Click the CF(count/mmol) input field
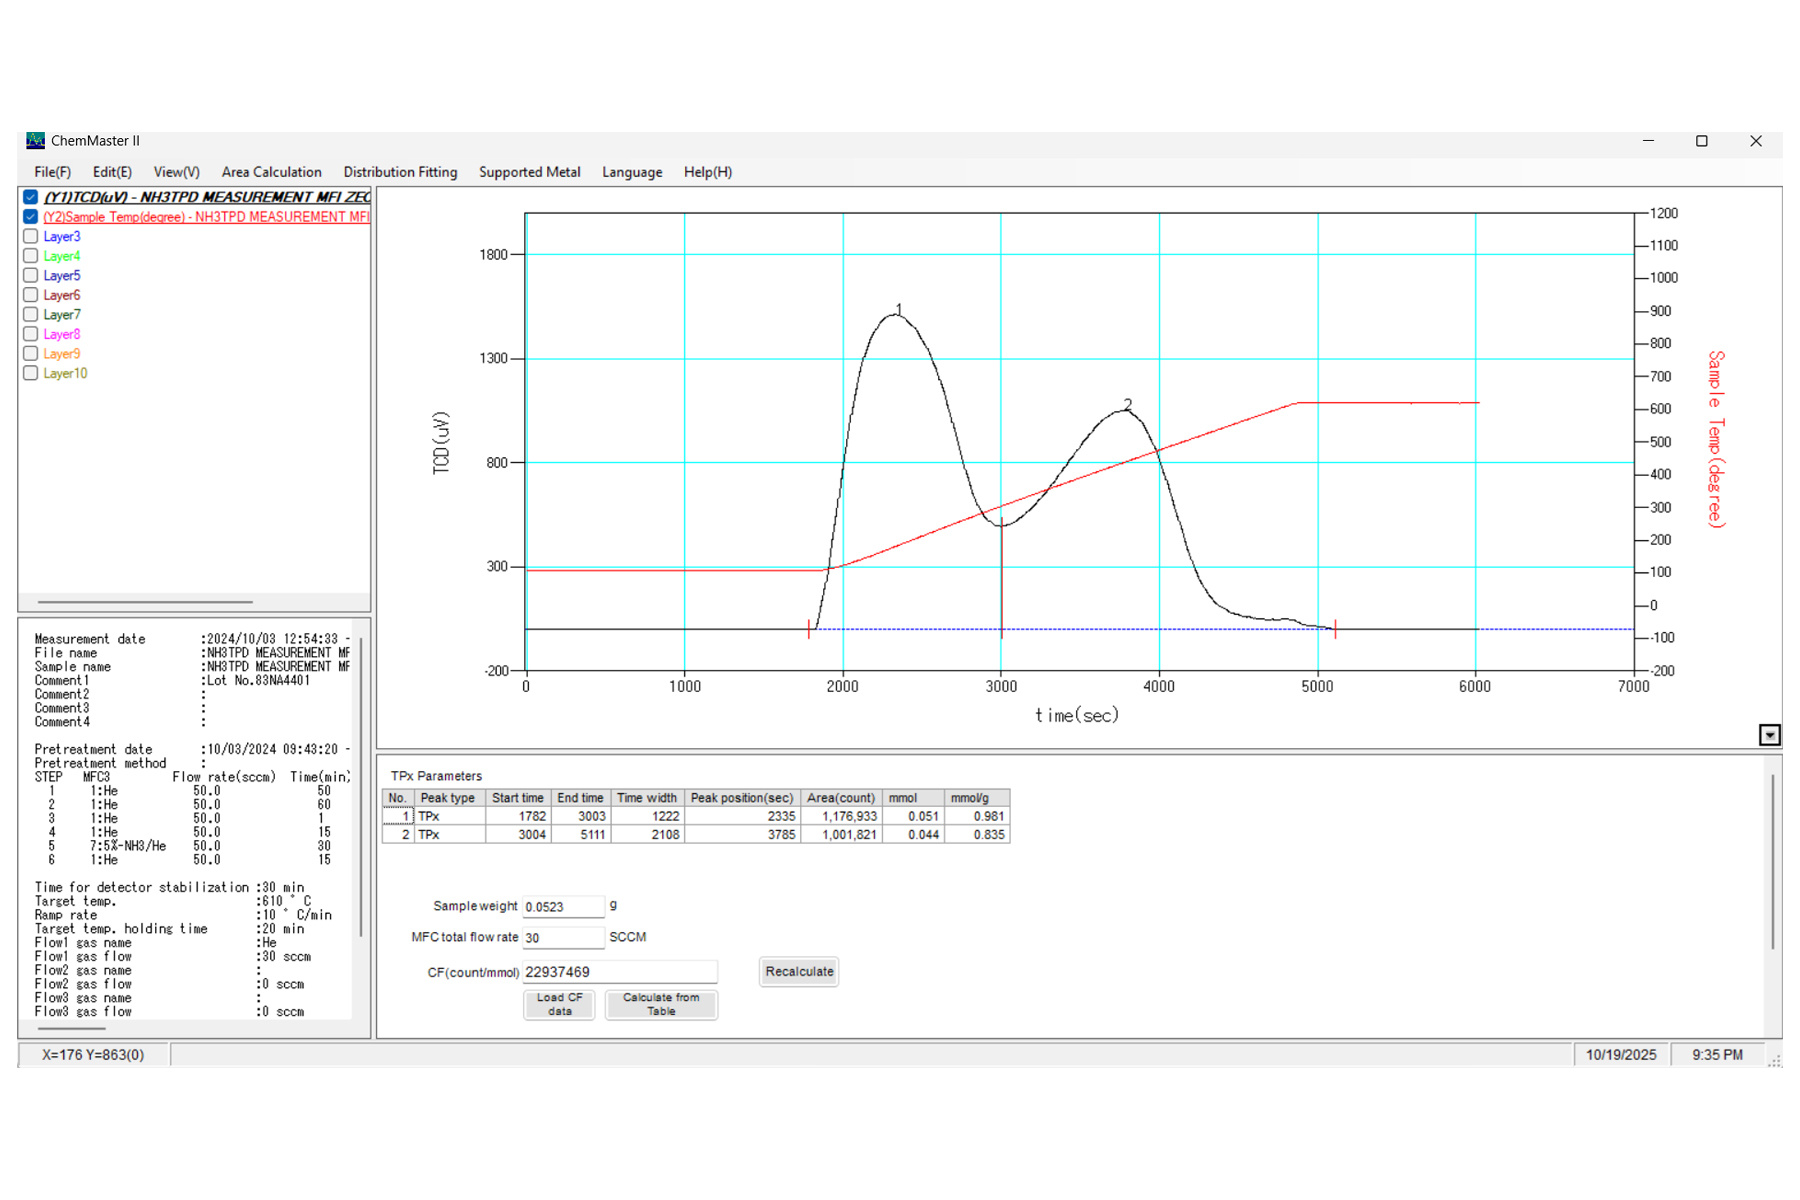The width and height of the screenshot is (1800, 1200). coord(619,972)
